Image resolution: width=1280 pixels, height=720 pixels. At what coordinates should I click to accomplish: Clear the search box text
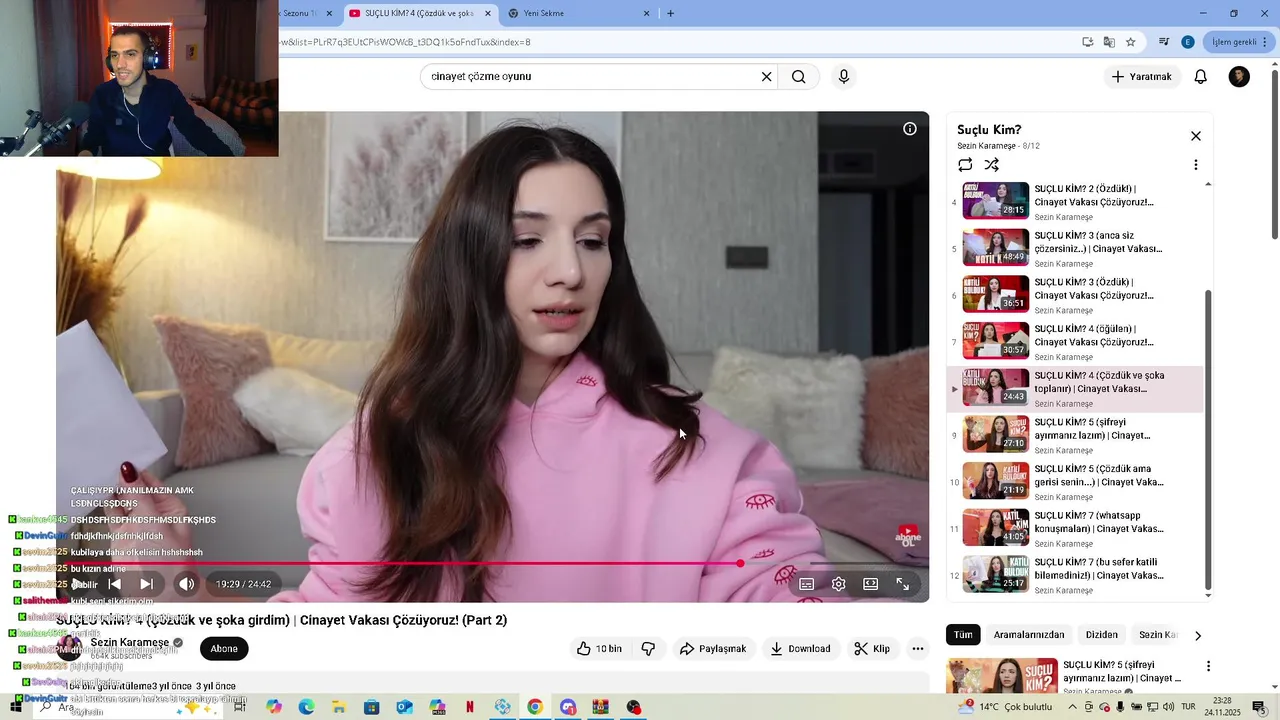[767, 77]
